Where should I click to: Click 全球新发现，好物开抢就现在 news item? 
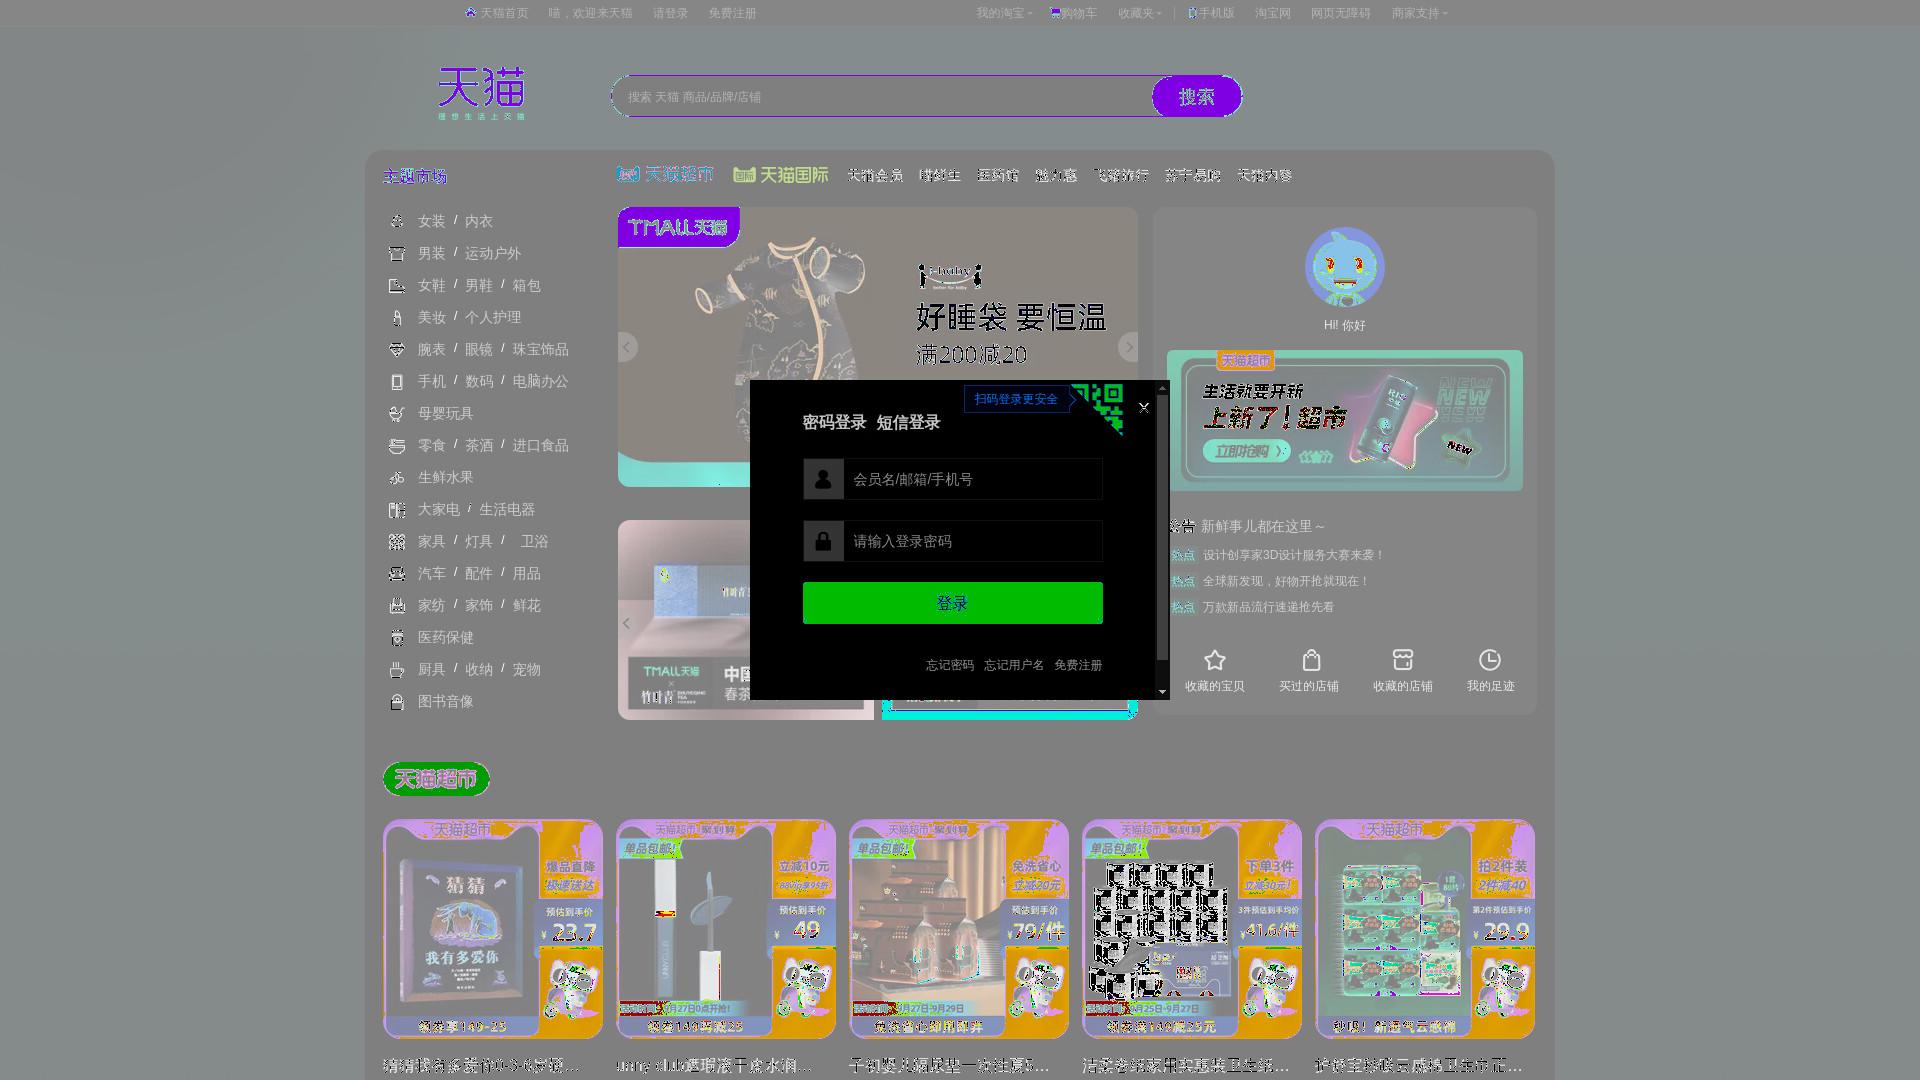[1285, 581]
